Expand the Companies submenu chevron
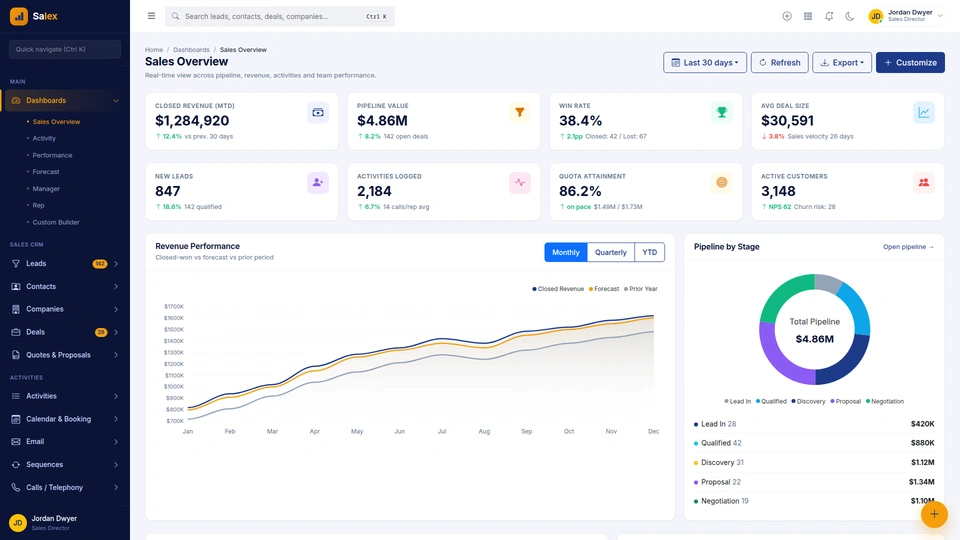960x540 pixels. (x=116, y=309)
